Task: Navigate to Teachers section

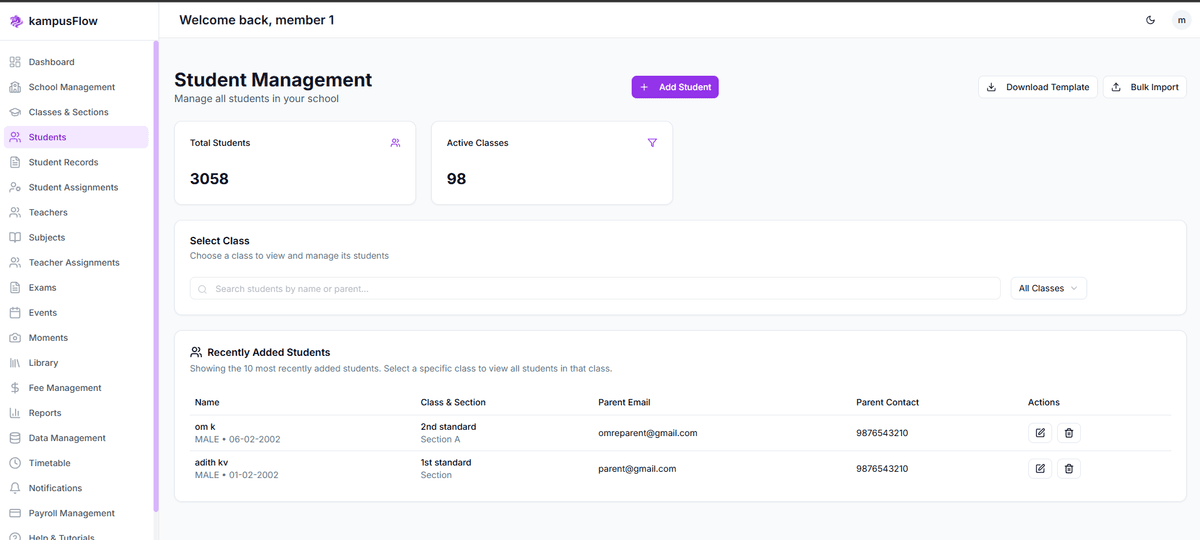Action: pyautogui.click(x=76, y=212)
